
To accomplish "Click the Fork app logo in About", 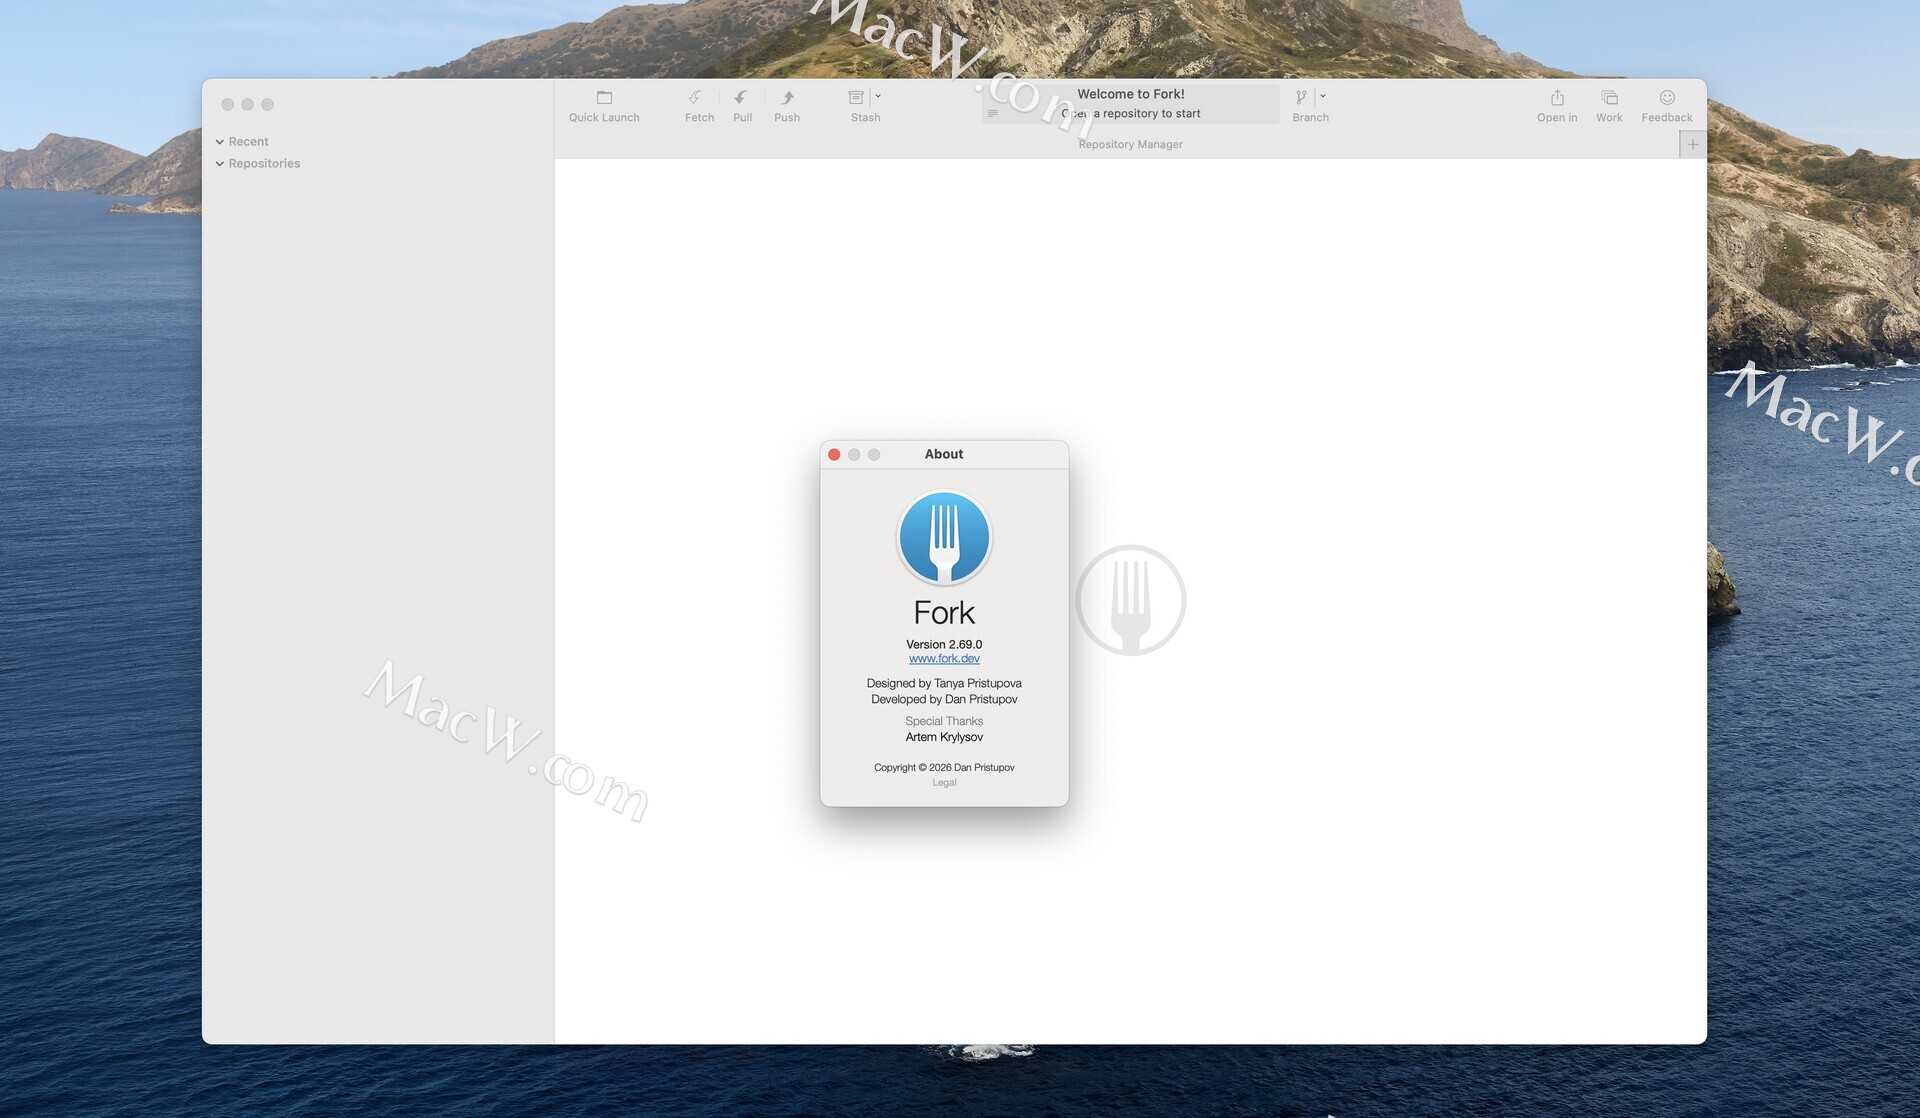I will (944, 538).
